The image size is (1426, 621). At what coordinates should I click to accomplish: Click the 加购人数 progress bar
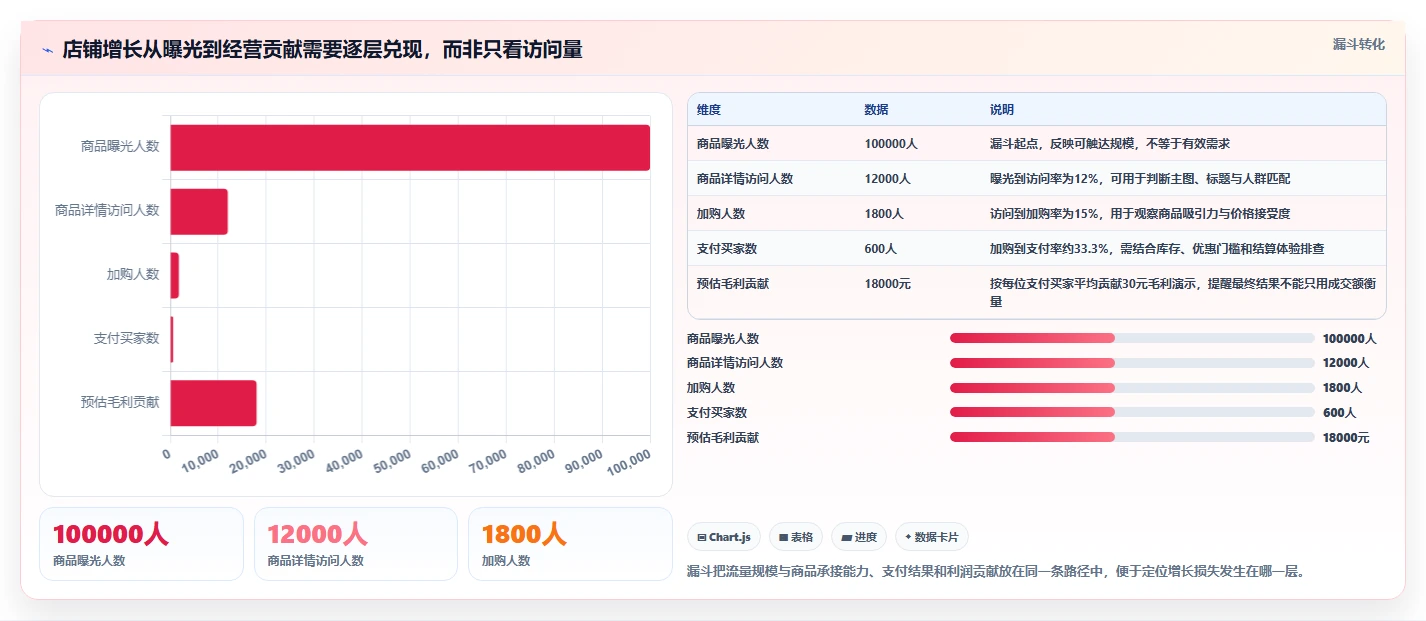1132,388
